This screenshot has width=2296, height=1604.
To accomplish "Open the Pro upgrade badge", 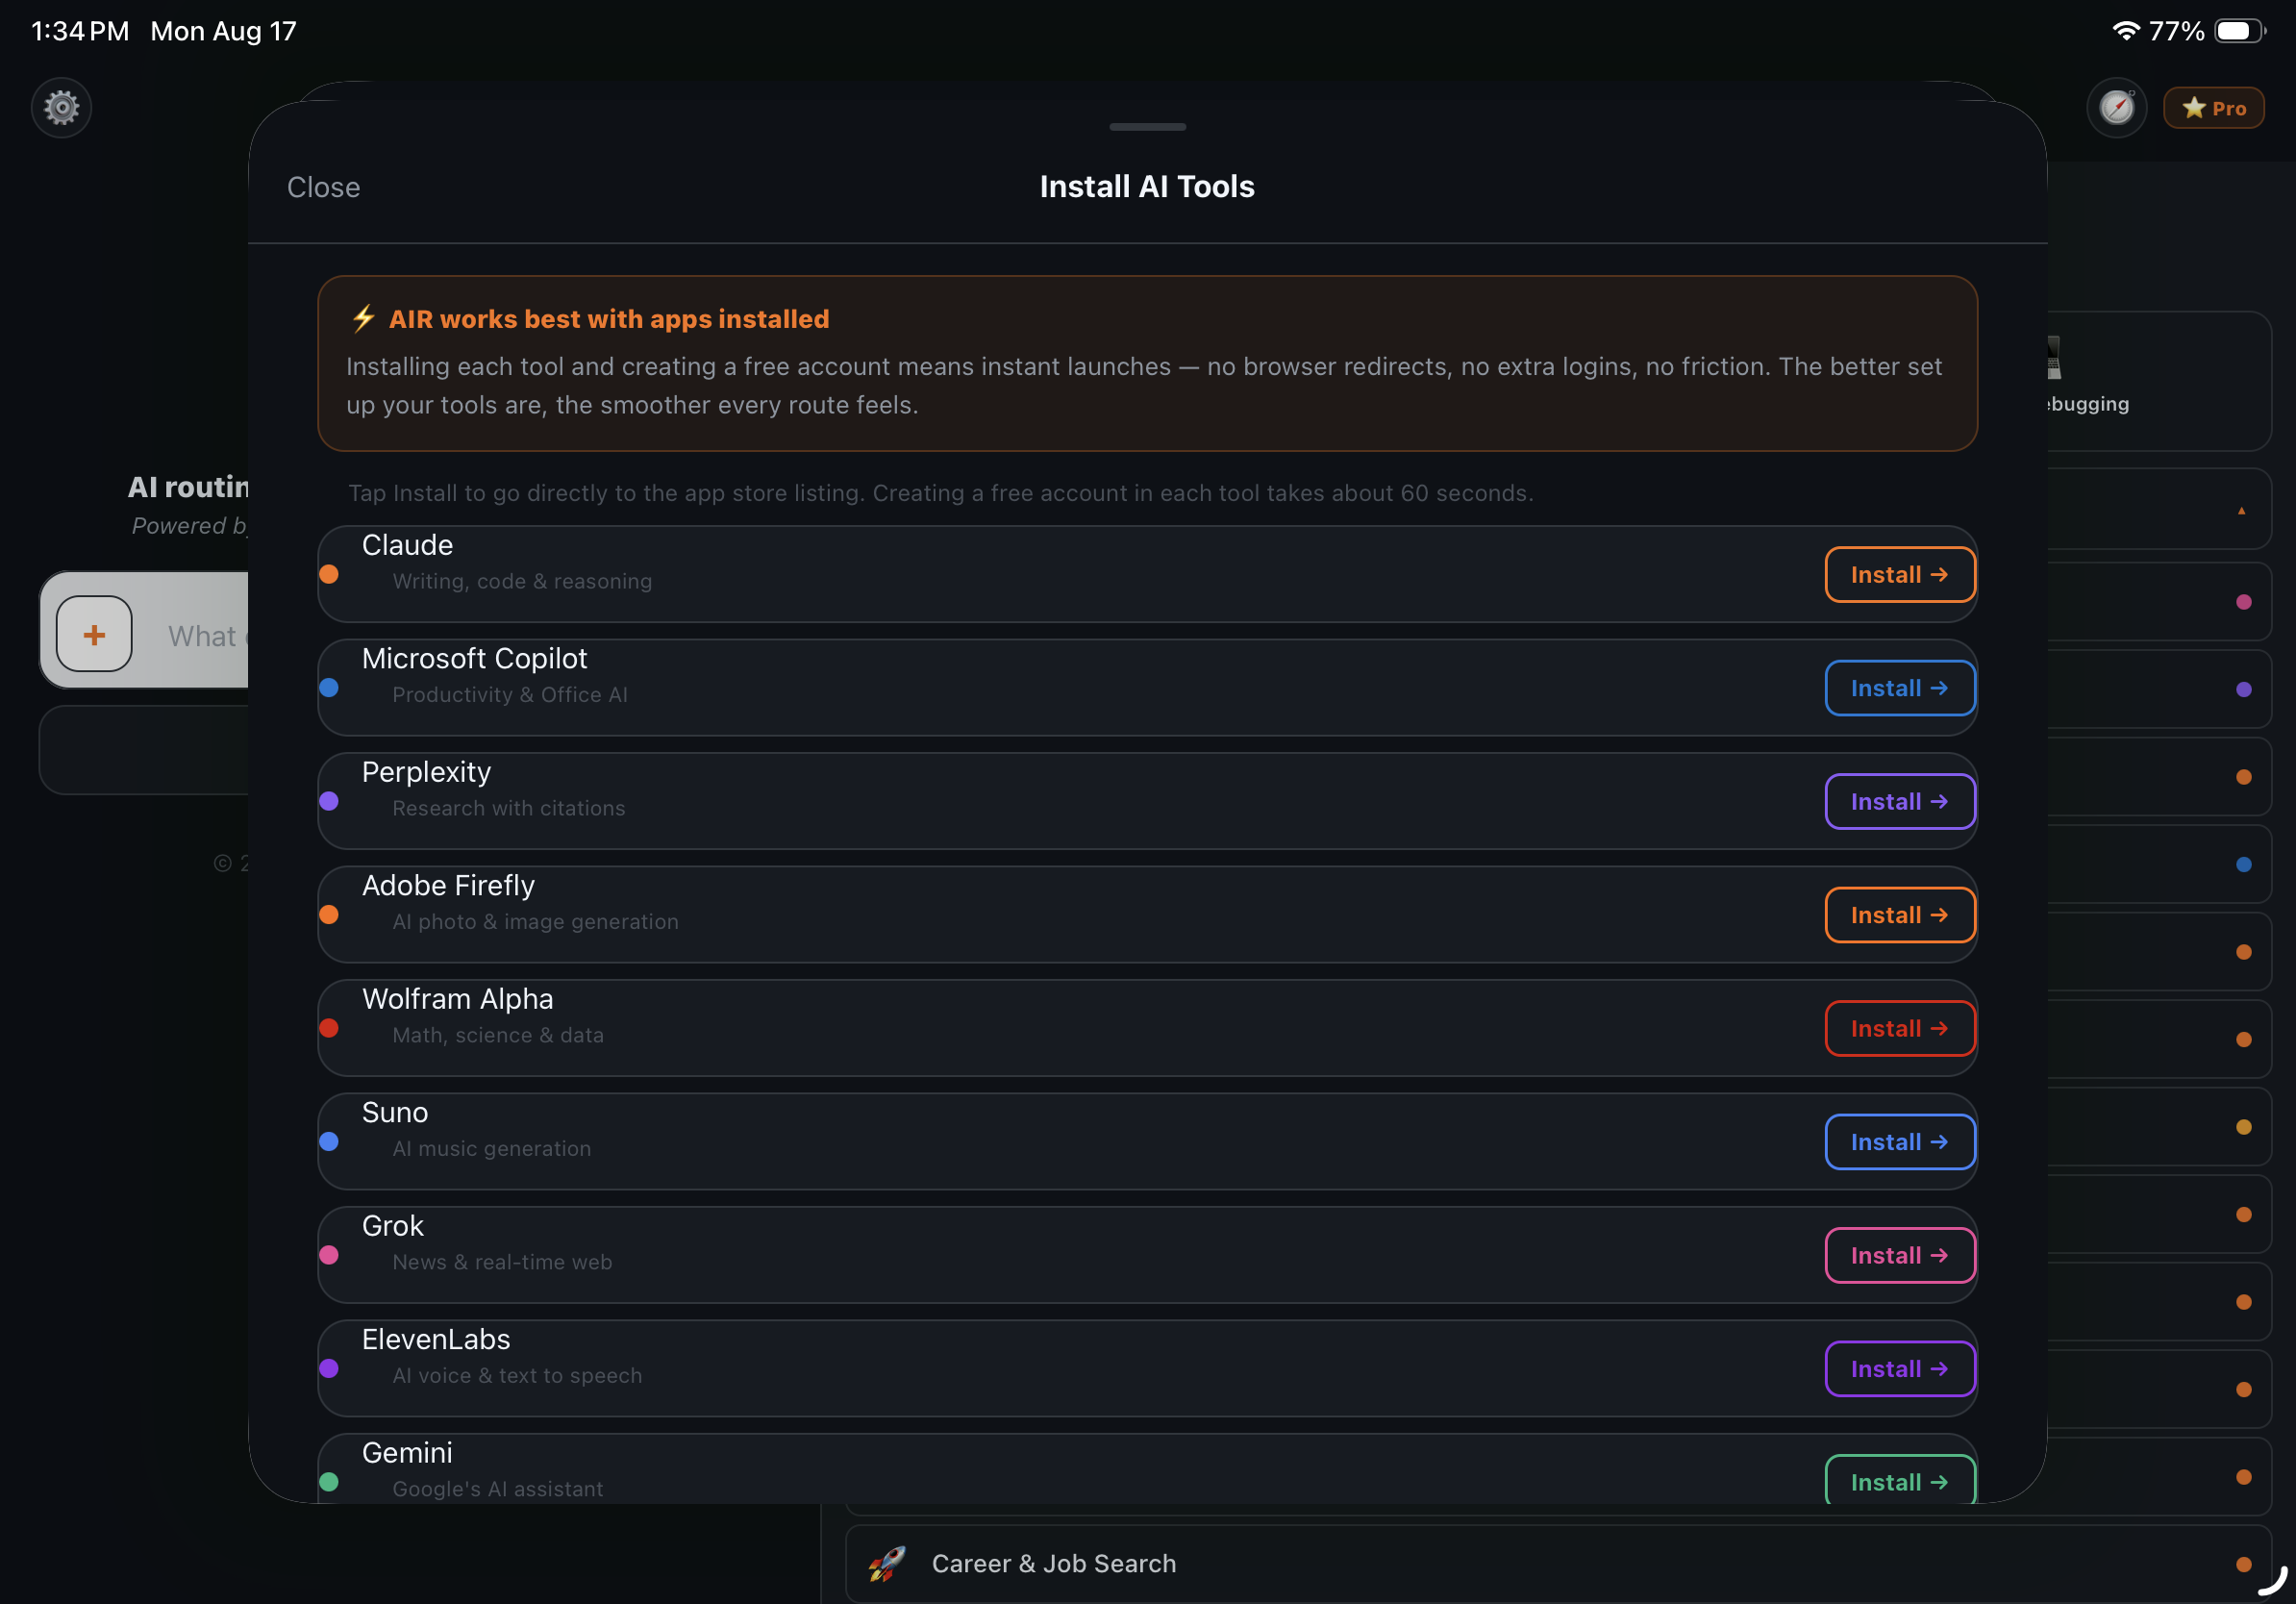I will (2214, 108).
